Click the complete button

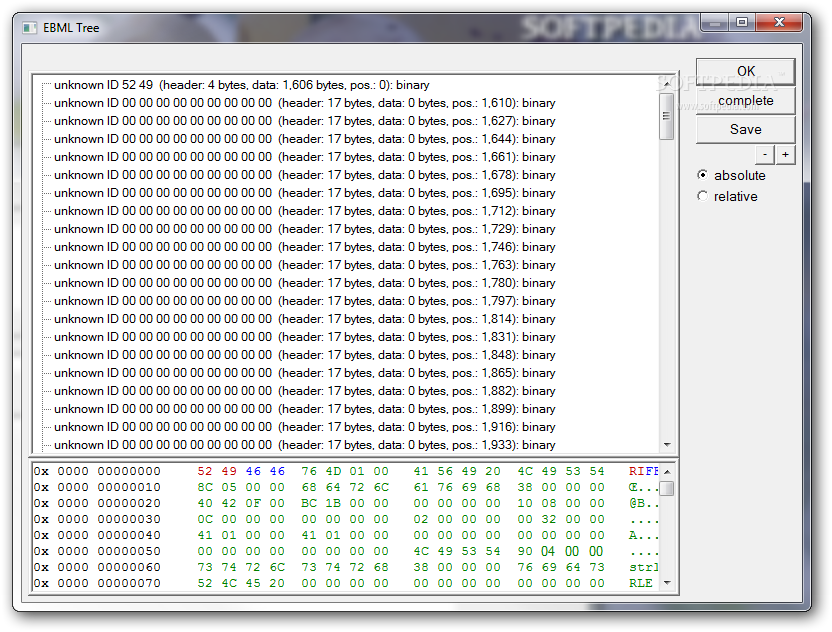pyautogui.click(x=746, y=100)
